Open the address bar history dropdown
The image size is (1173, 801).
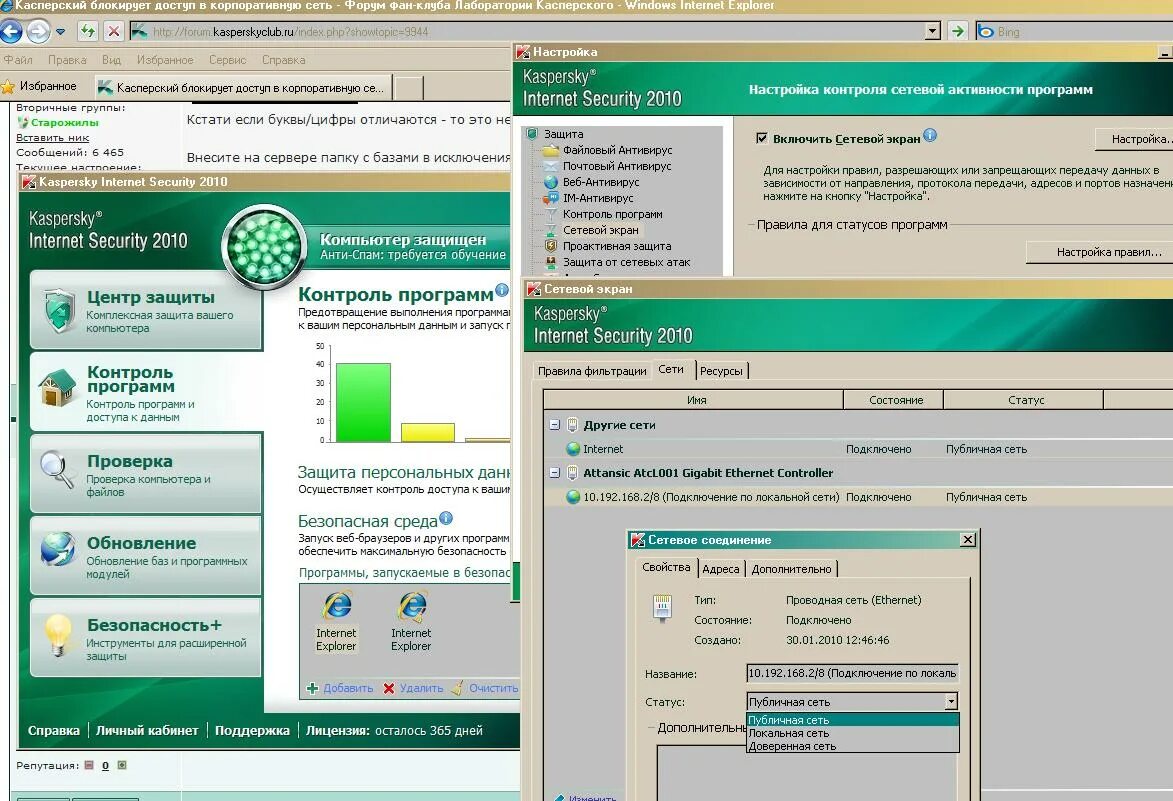pyautogui.click(x=932, y=31)
